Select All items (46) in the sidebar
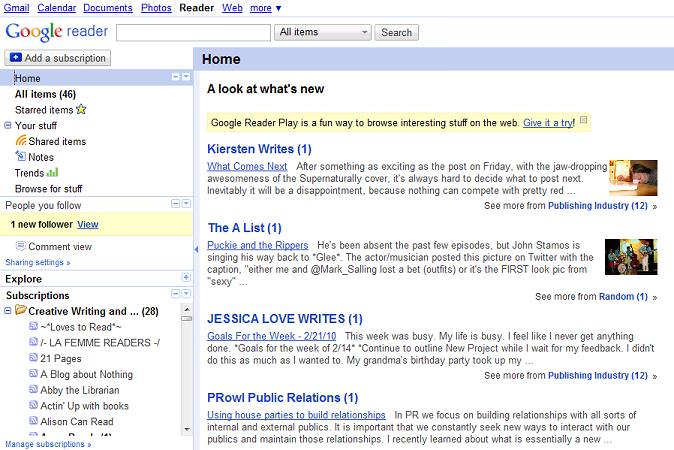 click(x=45, y=94)
